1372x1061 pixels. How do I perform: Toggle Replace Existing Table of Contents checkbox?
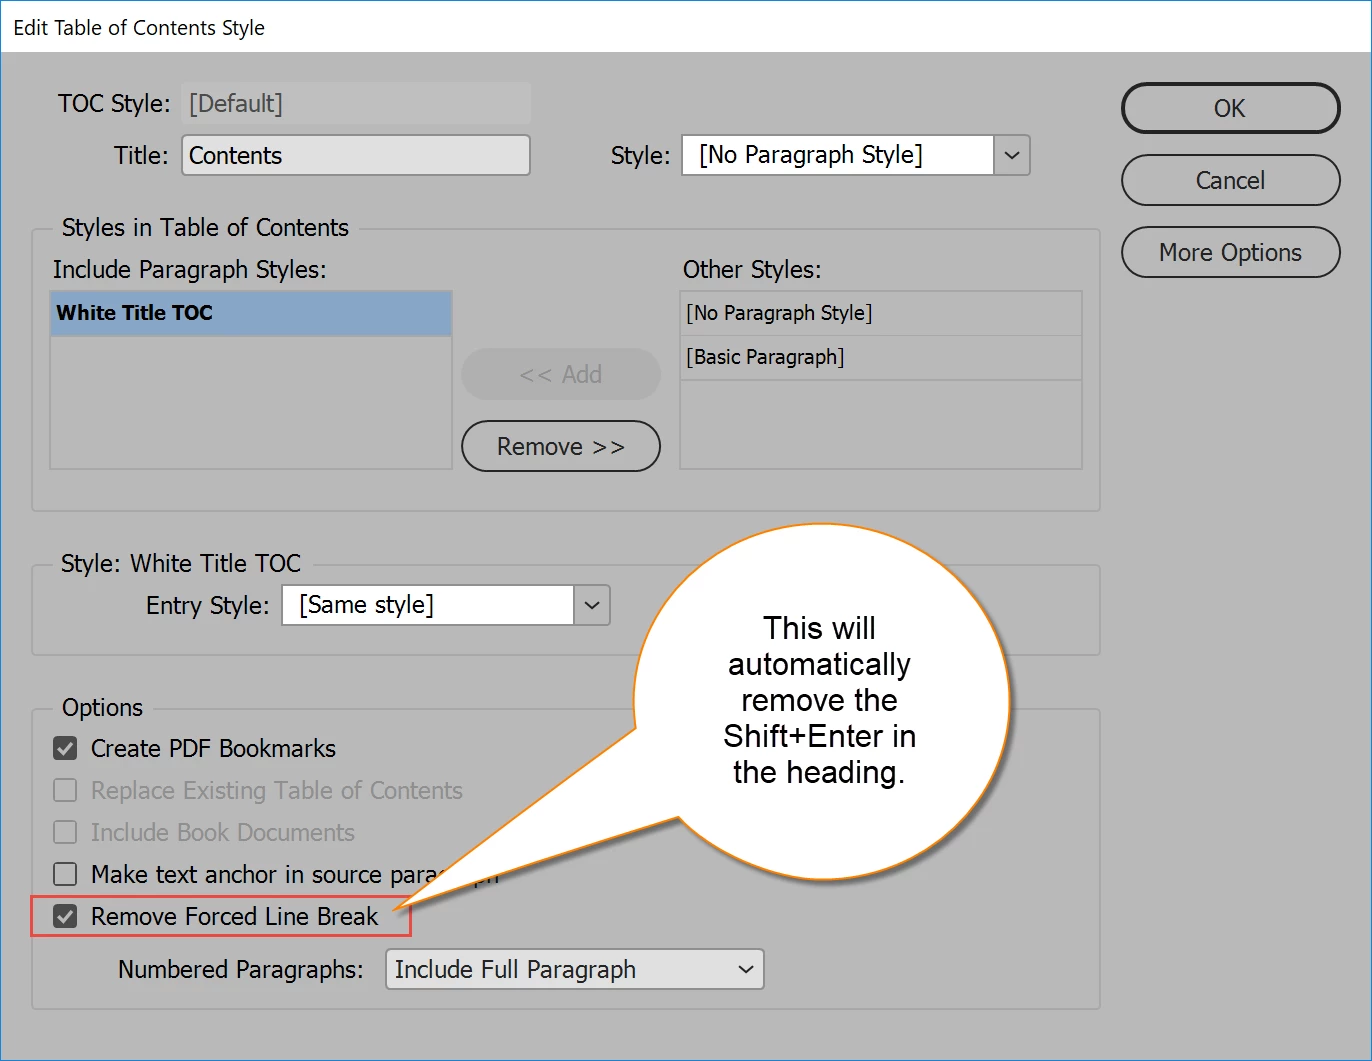[65, 790]
